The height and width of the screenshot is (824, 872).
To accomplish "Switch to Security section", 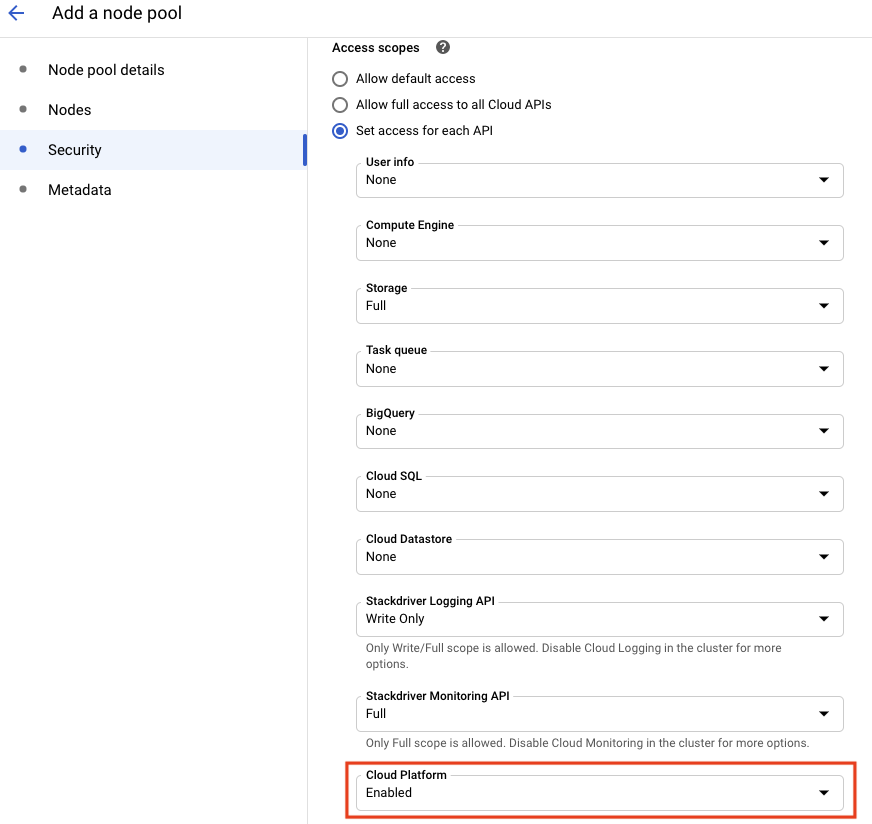I will pos(75,150).
